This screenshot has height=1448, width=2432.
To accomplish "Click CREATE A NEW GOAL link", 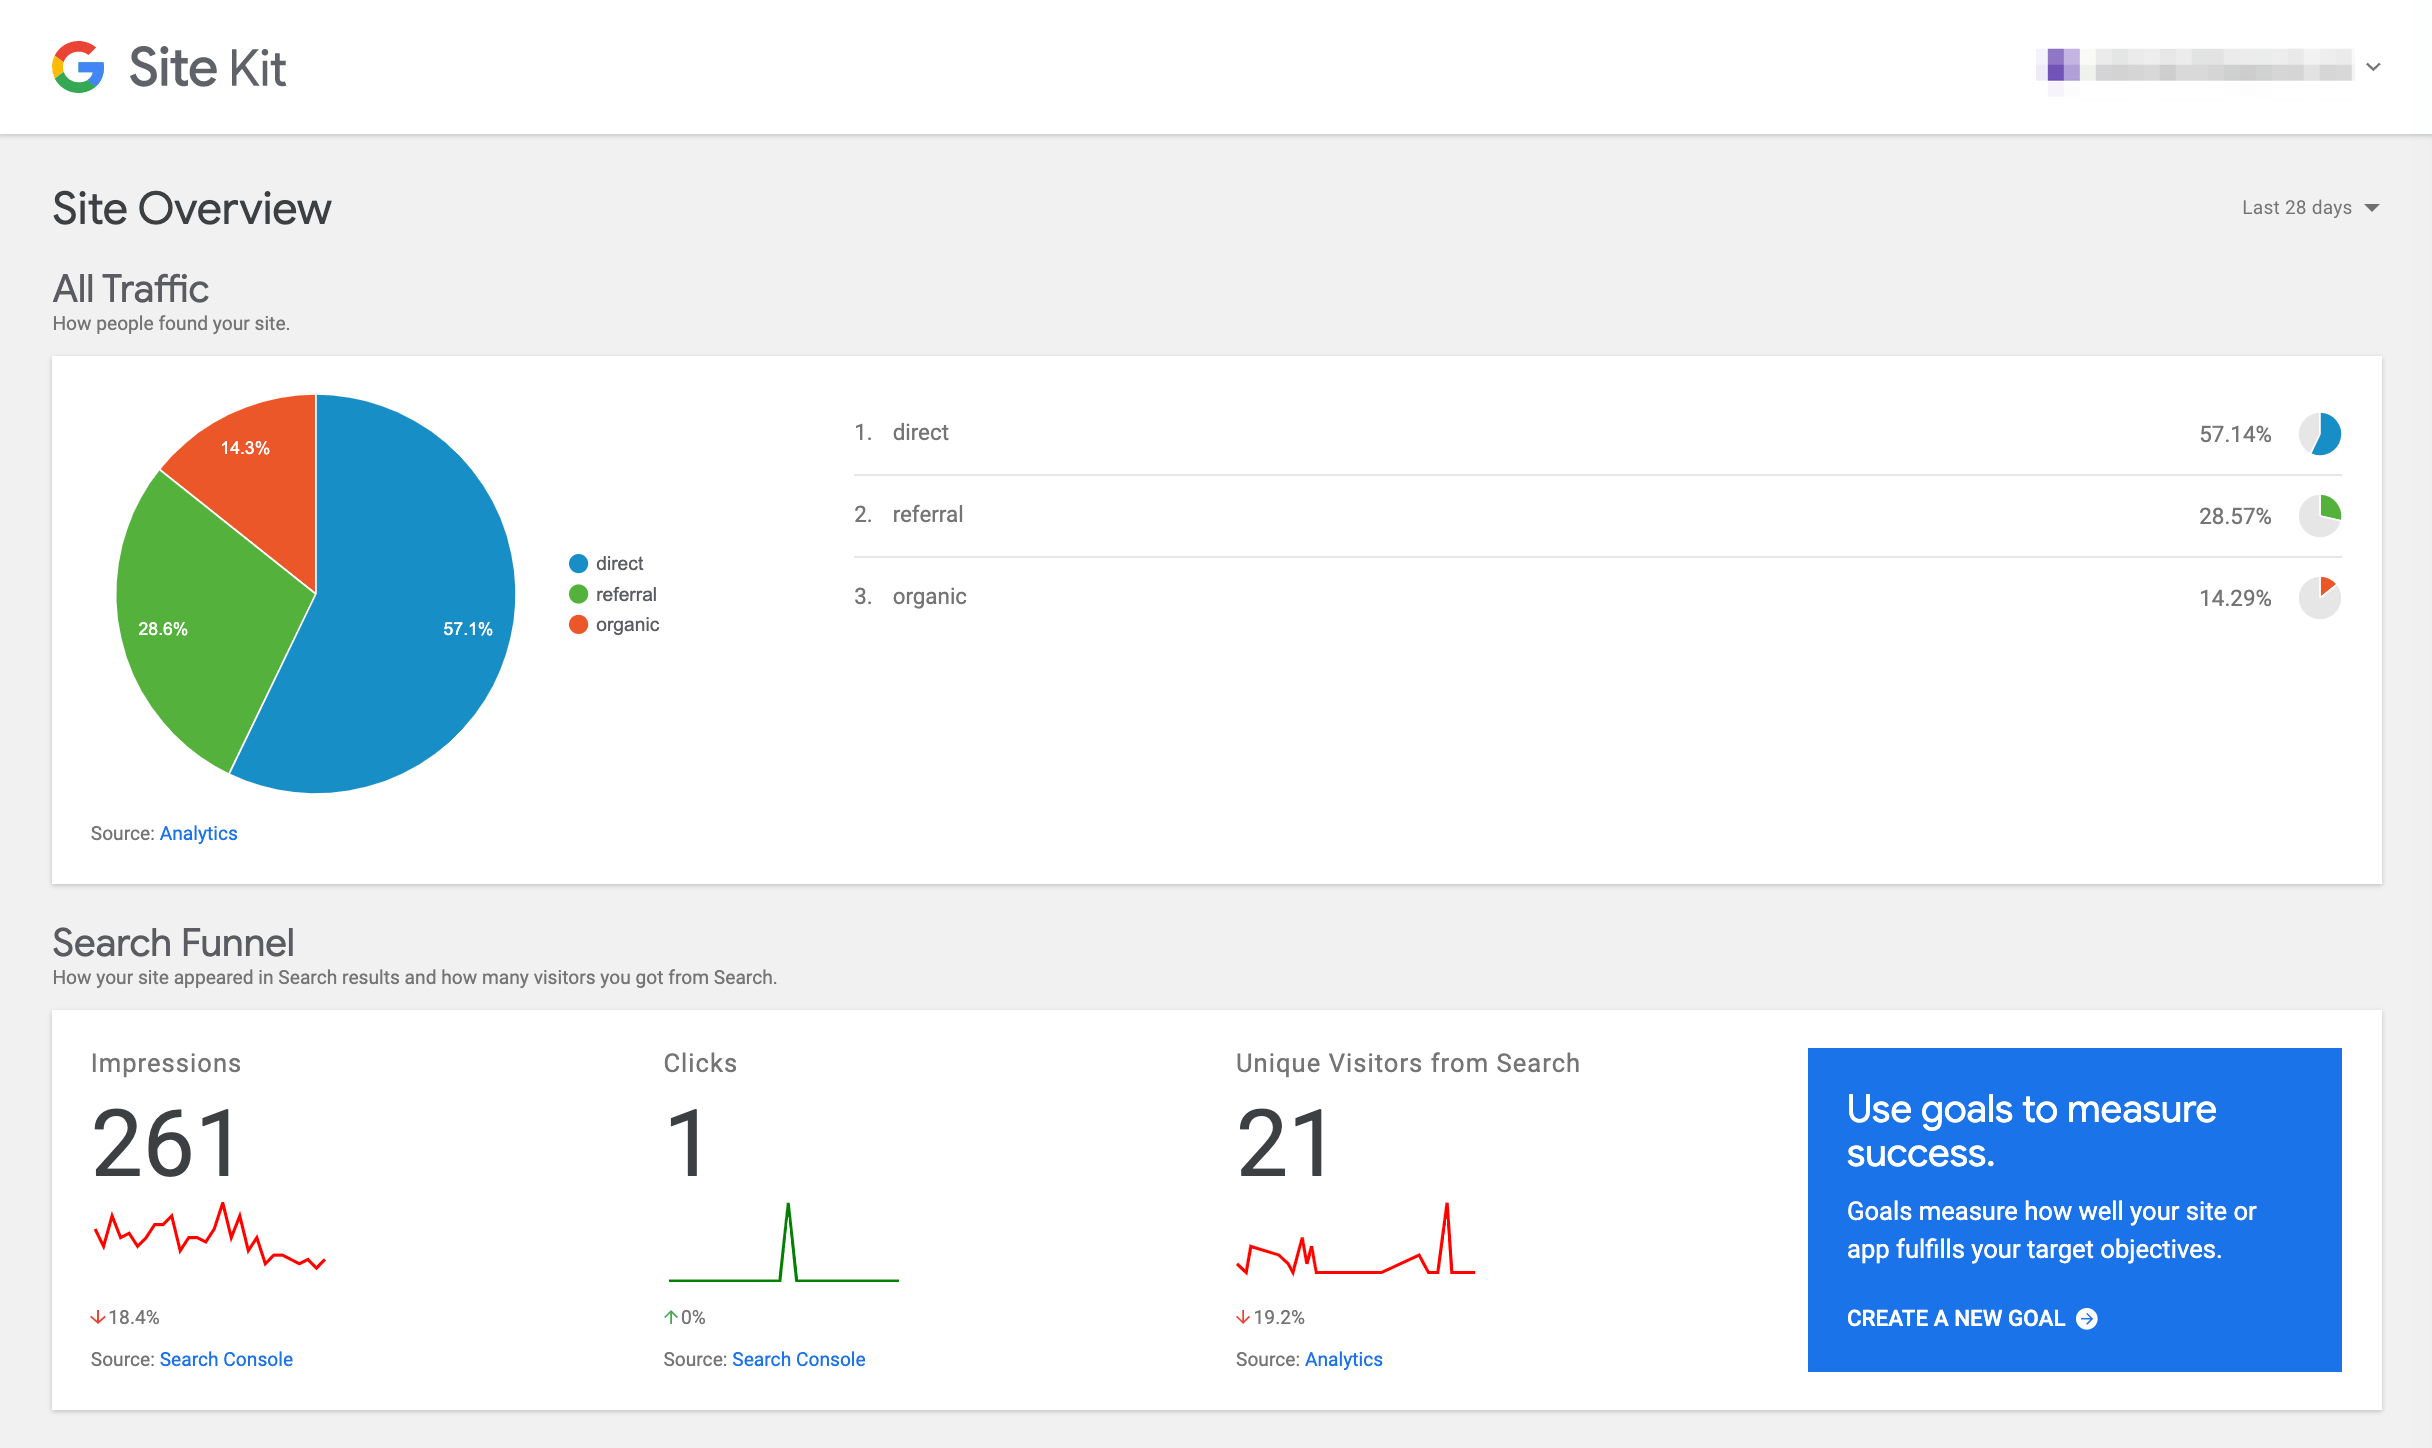I will (1955, 1319).
